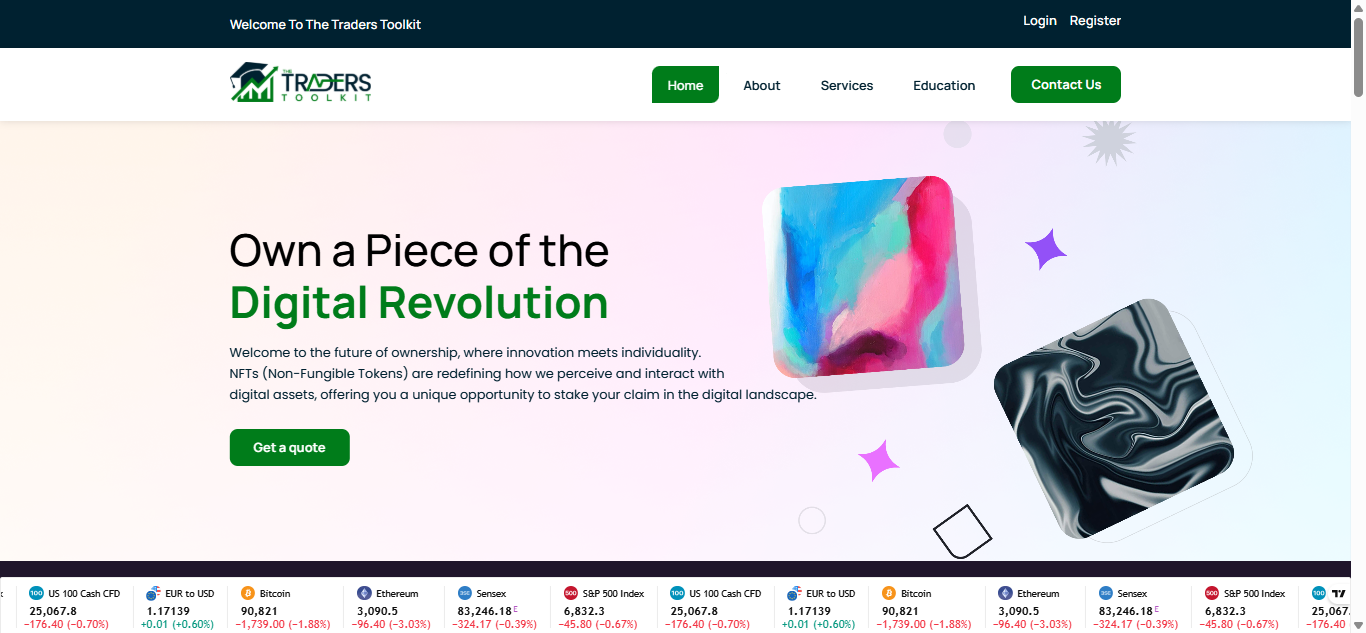Click the first US 100 Cash CFD icon
The width and height of the screenshot is (1366, 633).
pyautogui.click(x=36, y=593)
